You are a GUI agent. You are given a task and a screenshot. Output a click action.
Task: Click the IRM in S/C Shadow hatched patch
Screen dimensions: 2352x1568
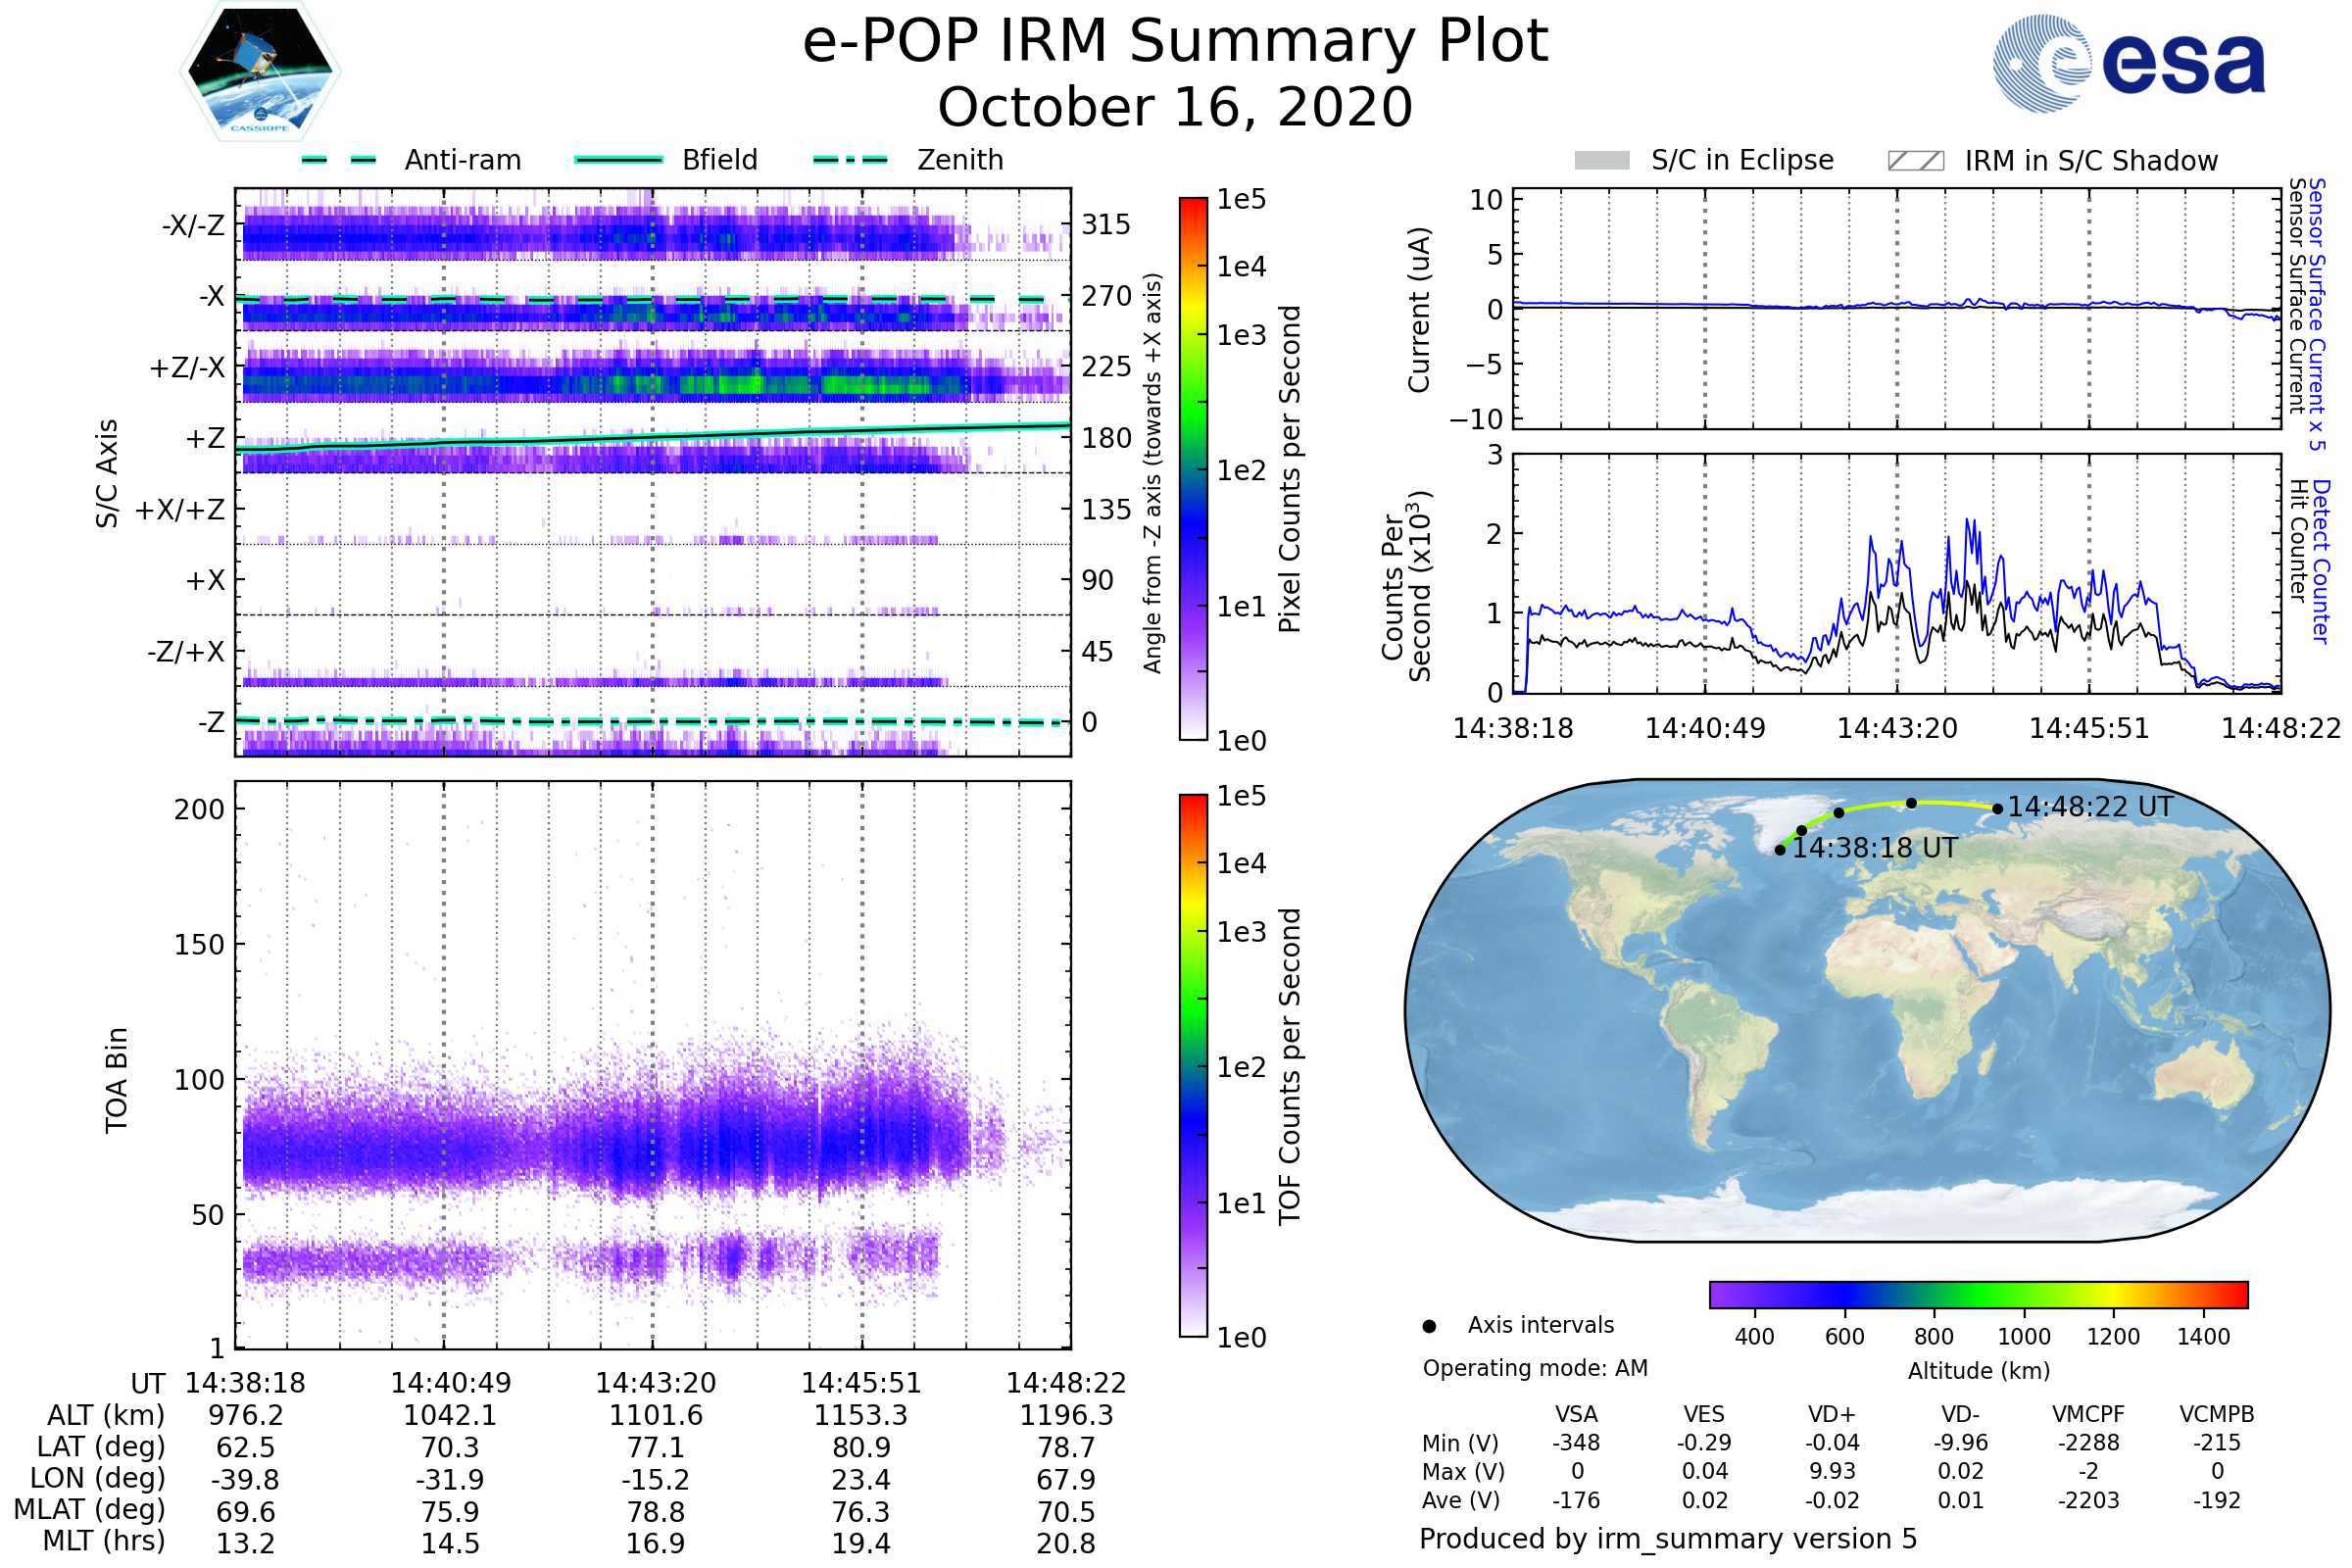pos(1915,161)
